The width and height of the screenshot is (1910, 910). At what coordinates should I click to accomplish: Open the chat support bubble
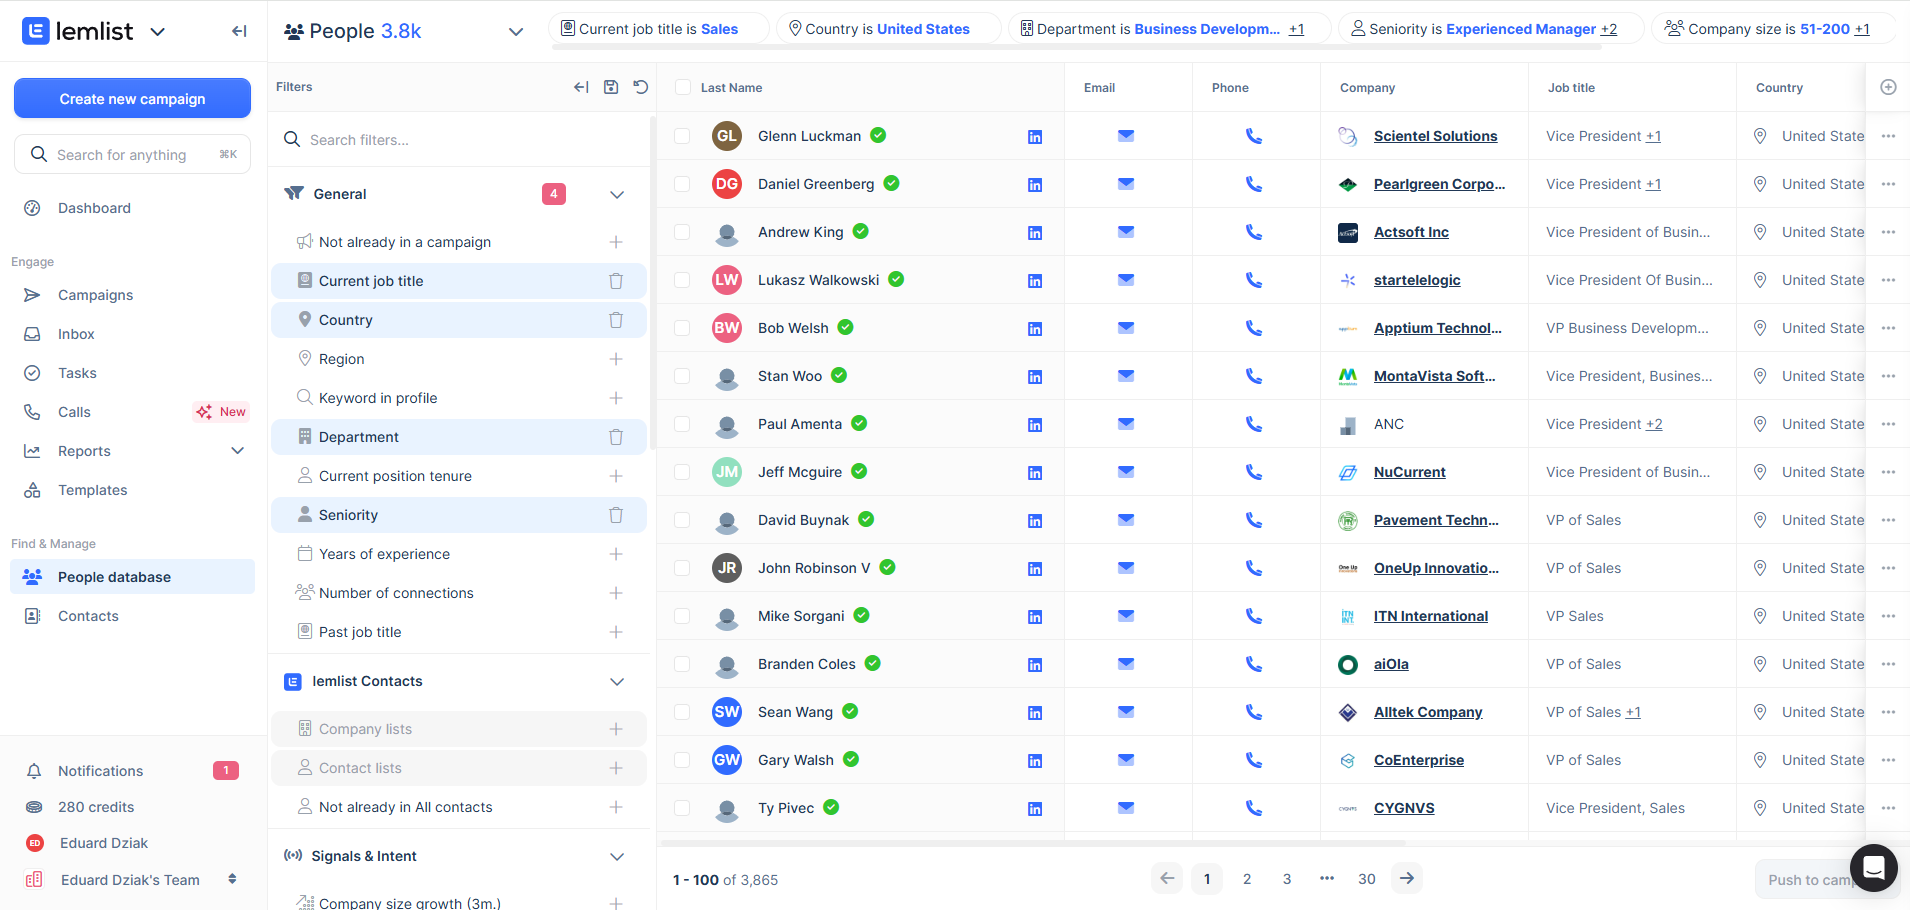pyautogui.click(x=1874, y=868)
